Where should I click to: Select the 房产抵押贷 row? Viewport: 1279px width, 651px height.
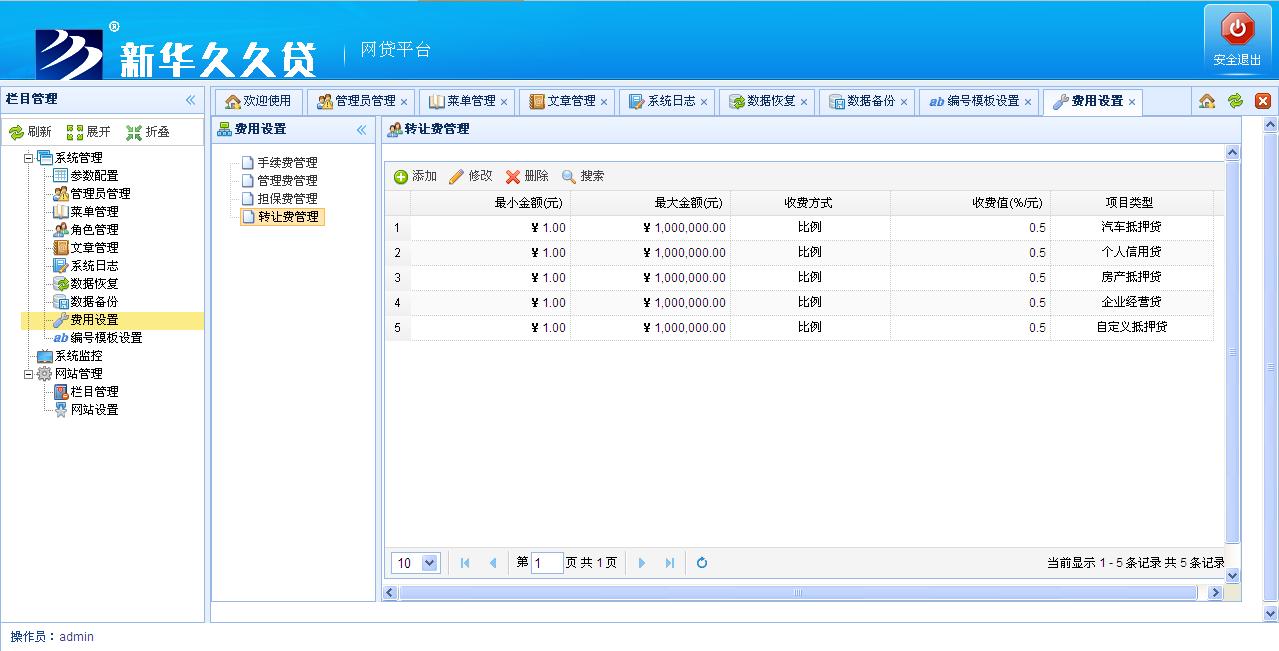[x=799, y=278]
